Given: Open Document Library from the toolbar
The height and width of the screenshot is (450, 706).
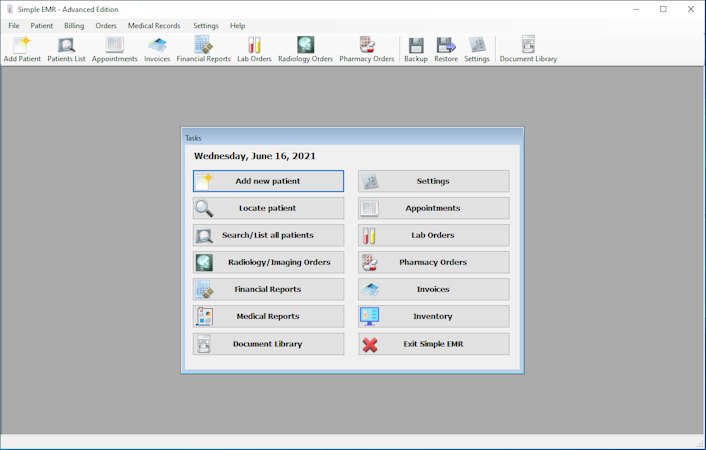Looking at the screenshot, I should coord(528,50).
